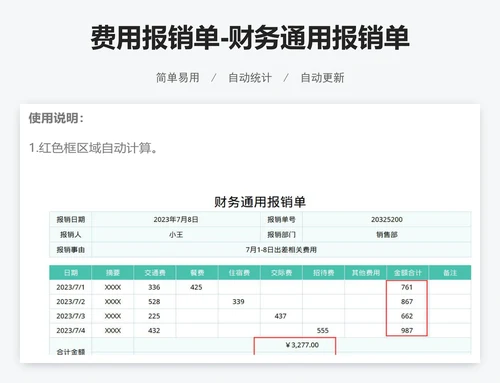Select the 报销人 label cell
This screenshot has height=383, width=500.
tap(71, 235)
